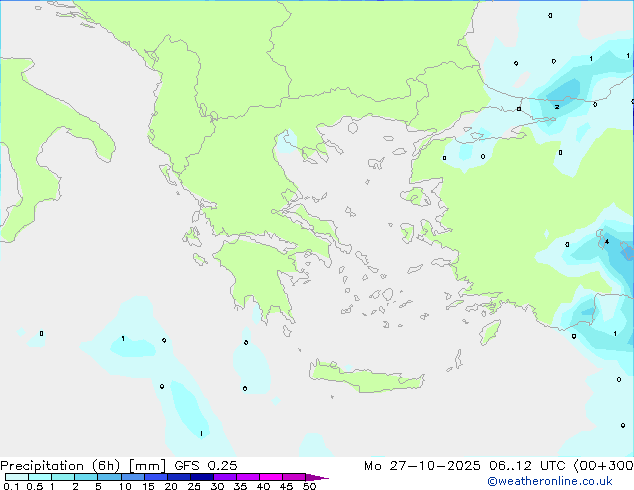This screenshot has width=634, height=490.
Task: Click the legend label '20'
Action: [x=171, y=486]
